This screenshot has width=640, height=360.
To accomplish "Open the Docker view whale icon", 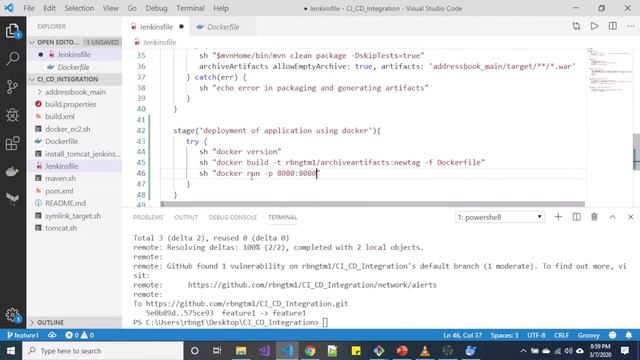I will coord(13,171).
